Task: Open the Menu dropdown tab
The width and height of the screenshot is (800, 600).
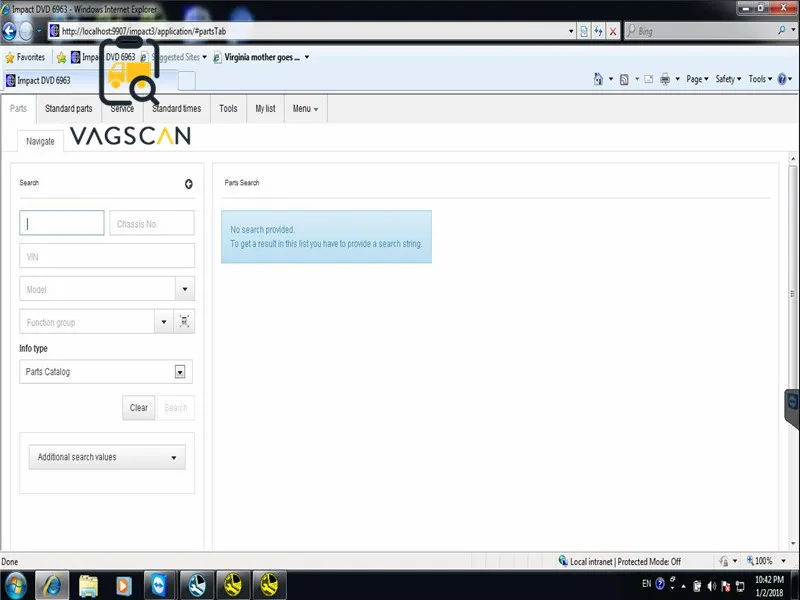Action: click(305, 109)
